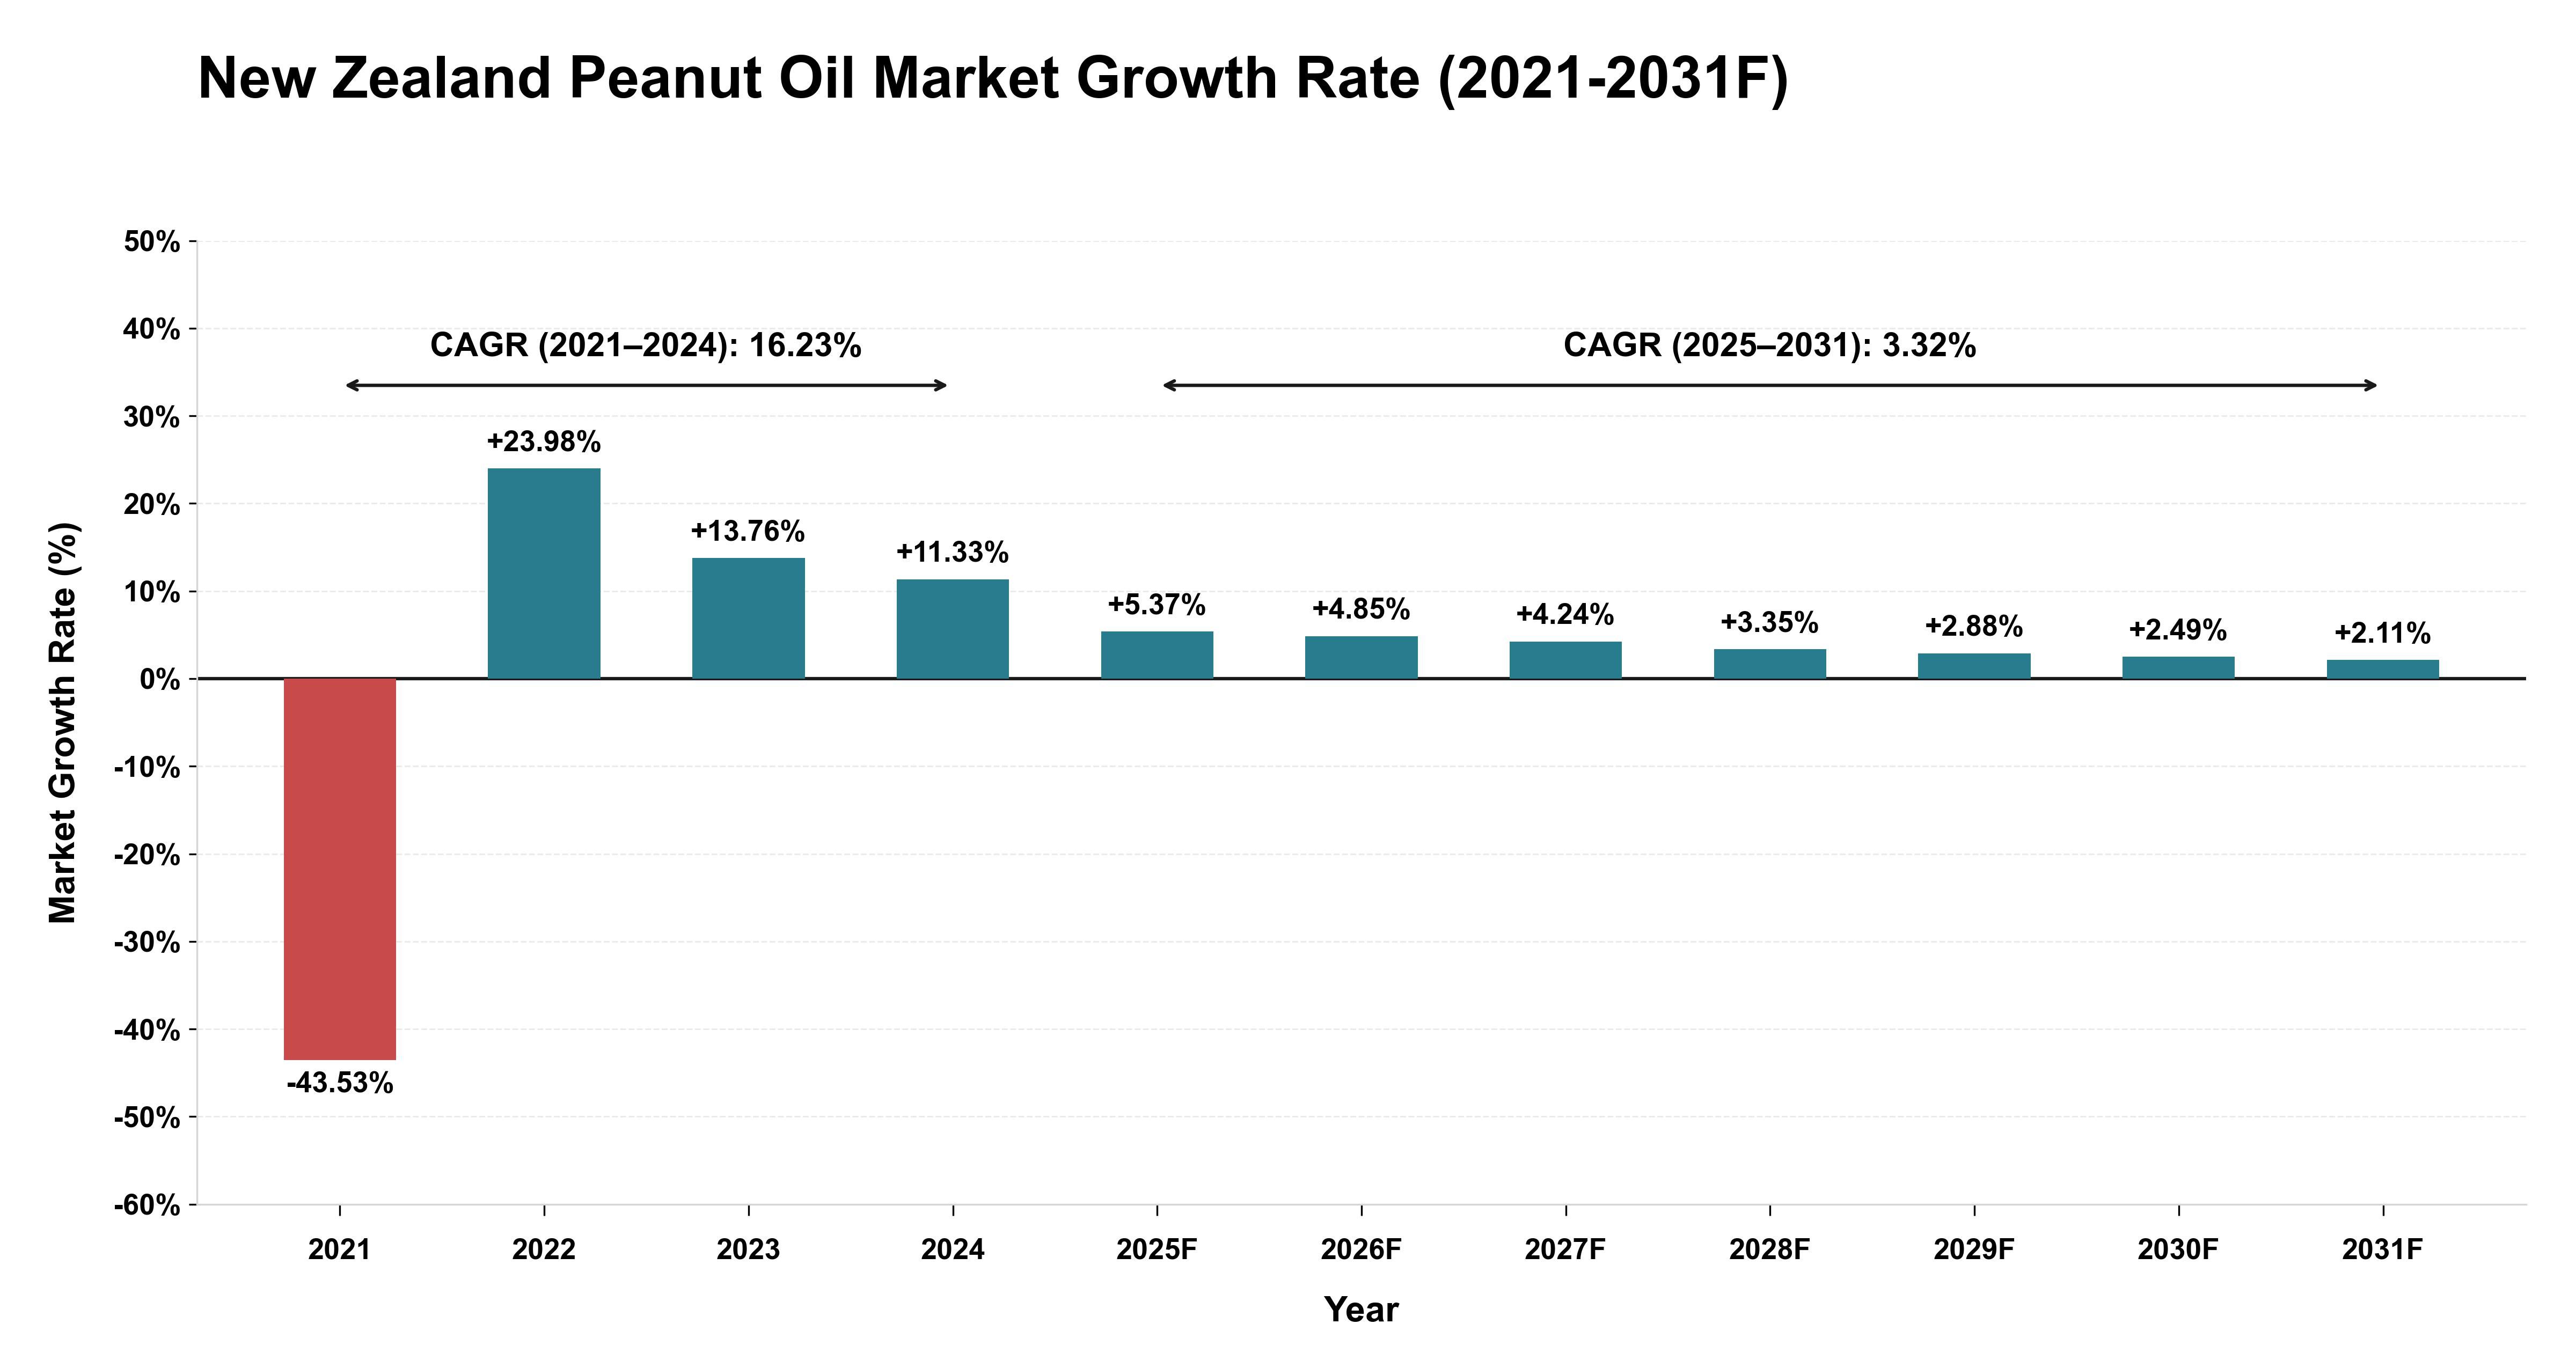The height and width of the screenshot is (1368, 2576).
Task: Select the 2029F bar at +2.88%
Action: [1974, 666]
